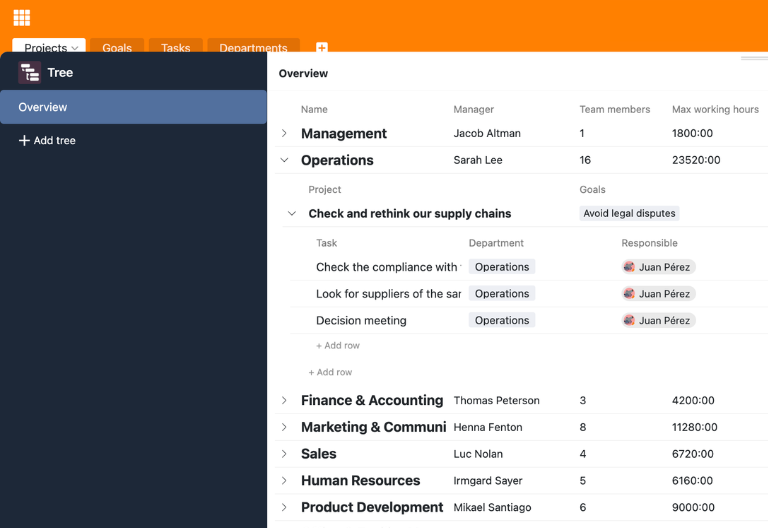Select the Operations department name

[x=337, y=160]
